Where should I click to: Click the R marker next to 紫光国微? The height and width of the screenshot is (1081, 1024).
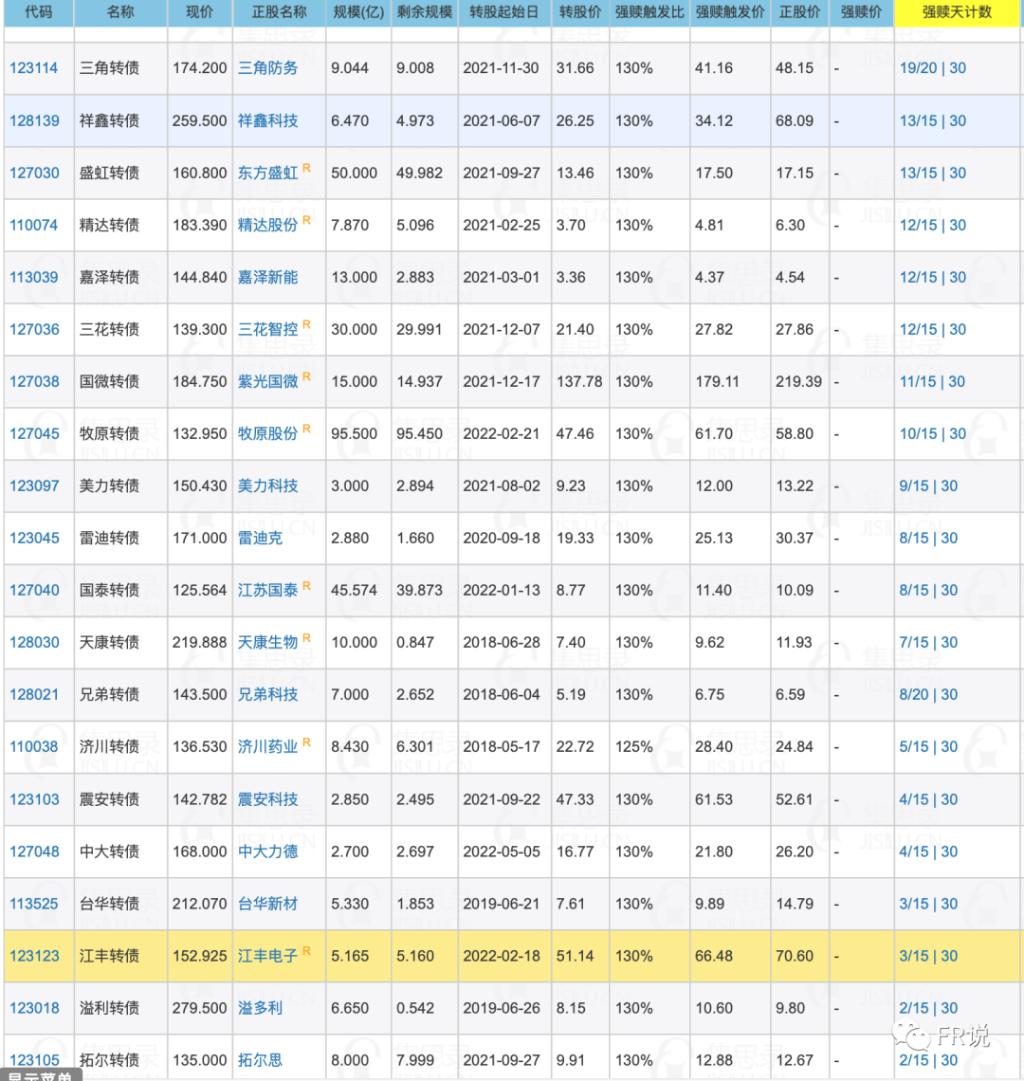307,376
